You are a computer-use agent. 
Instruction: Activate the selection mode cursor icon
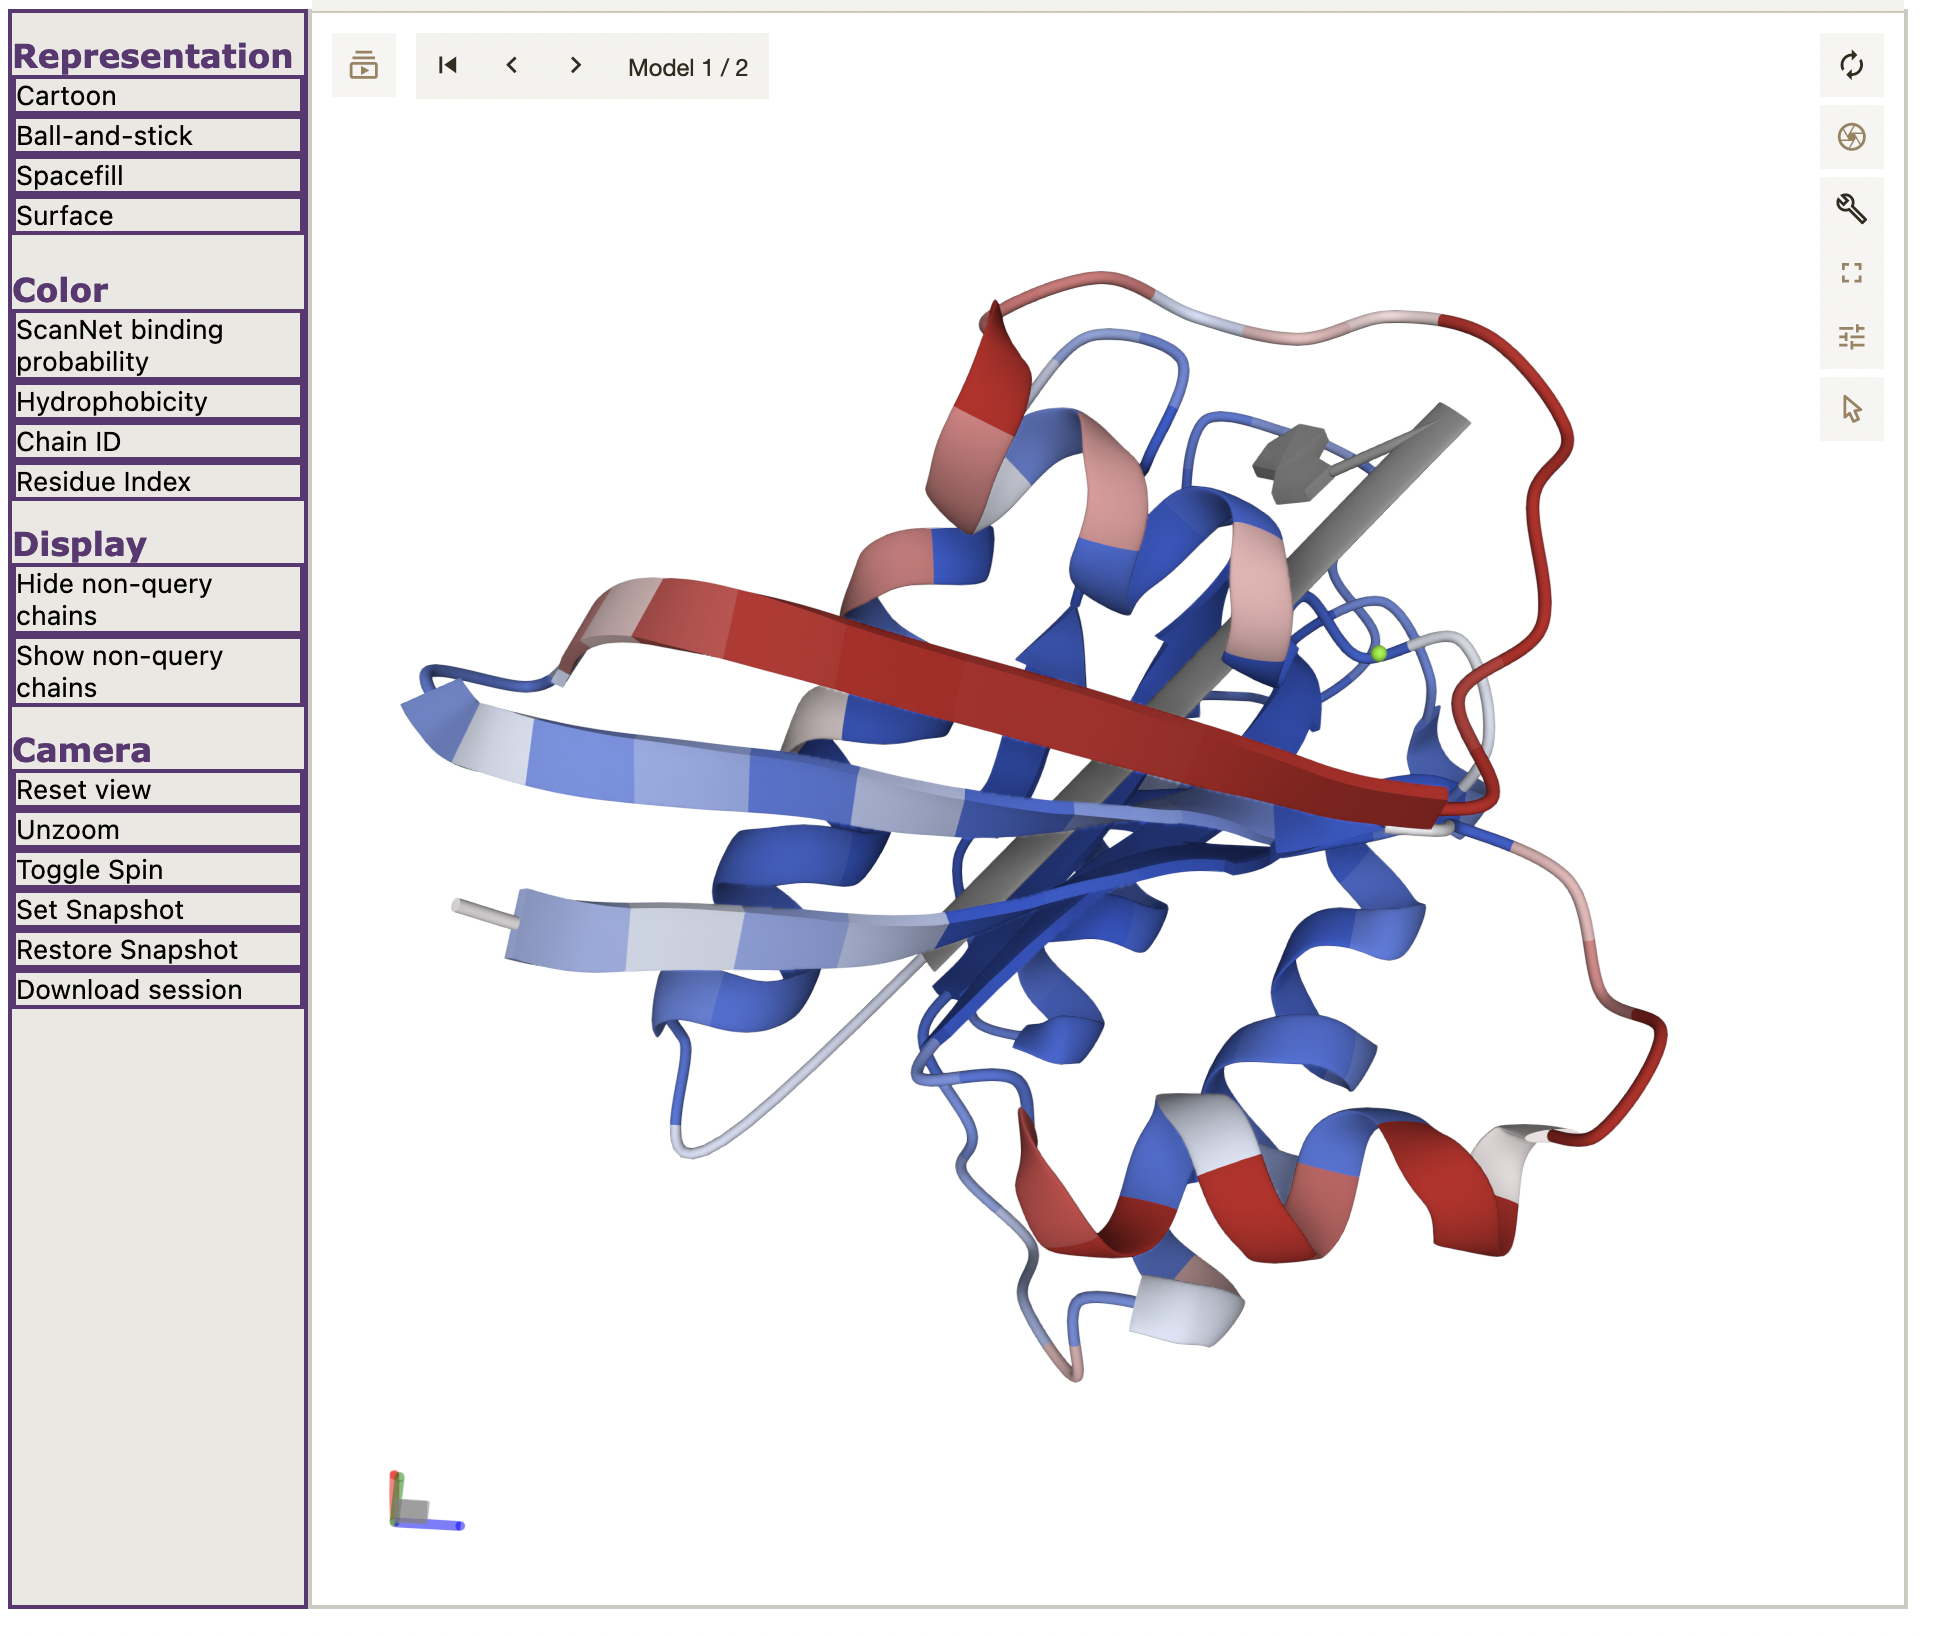point(1850,409)
